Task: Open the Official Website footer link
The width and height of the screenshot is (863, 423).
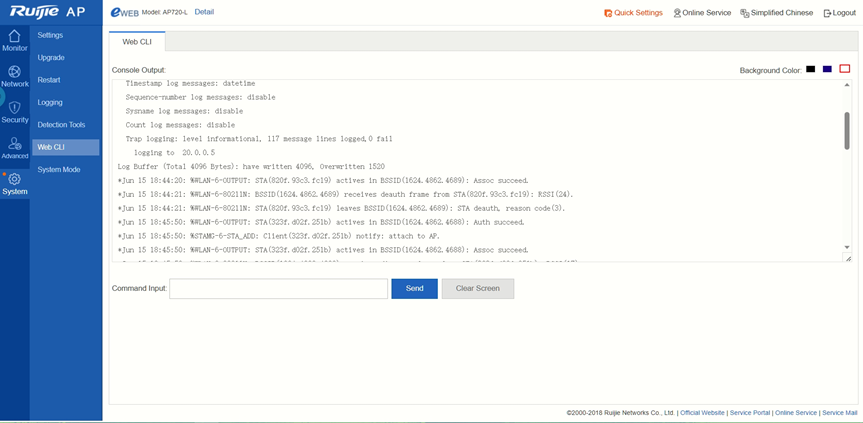Action: tap(702, 412)
